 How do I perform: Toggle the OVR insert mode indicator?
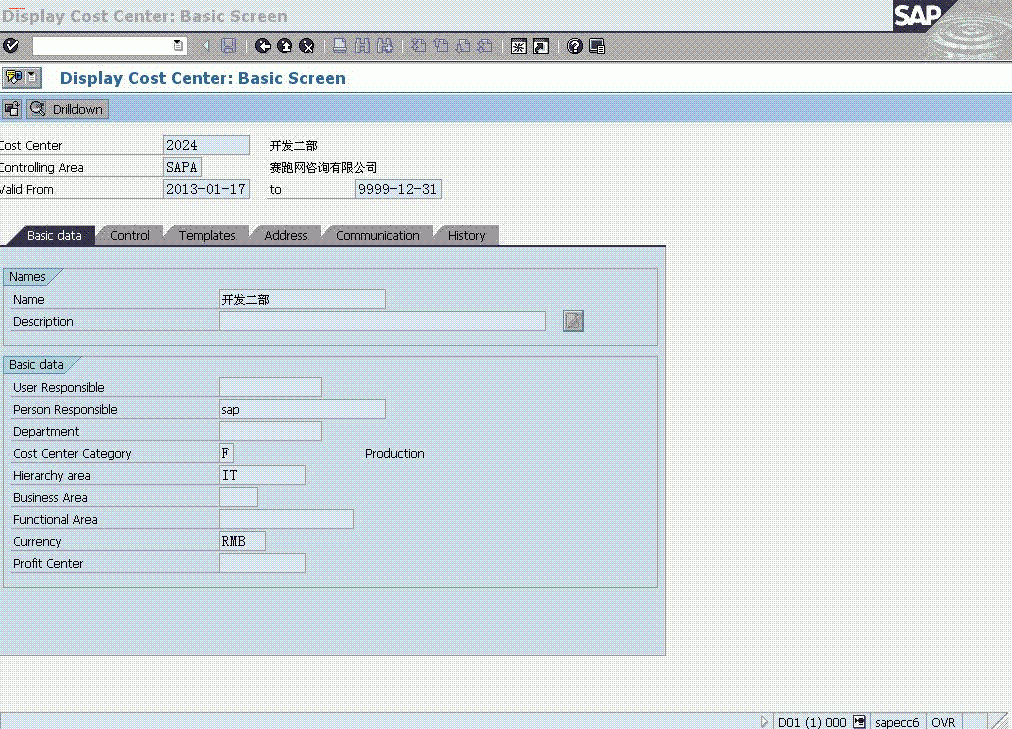pyautogui.click(x=943, y=722)
